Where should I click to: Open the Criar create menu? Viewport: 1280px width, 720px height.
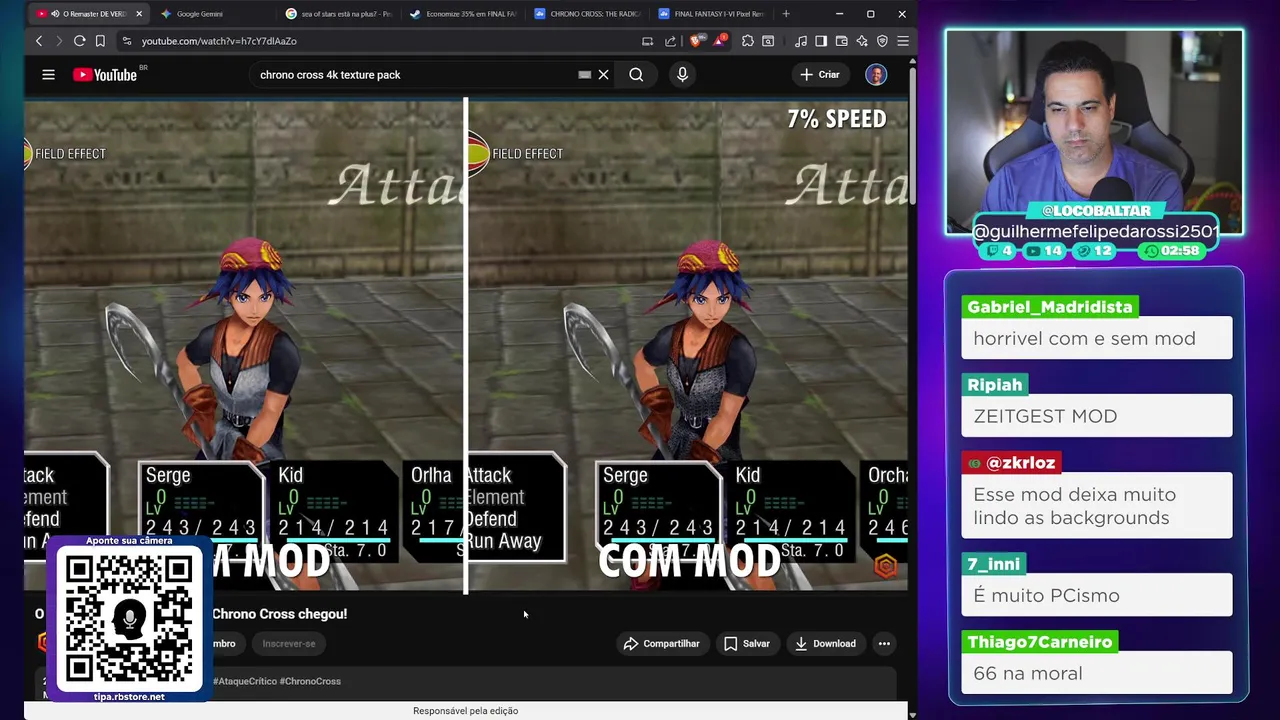[x=820, y=75]
